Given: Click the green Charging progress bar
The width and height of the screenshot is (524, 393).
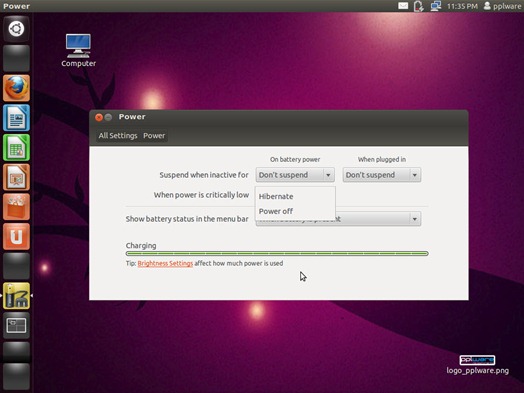Looking at the screenshot, I should pos(277,254).
